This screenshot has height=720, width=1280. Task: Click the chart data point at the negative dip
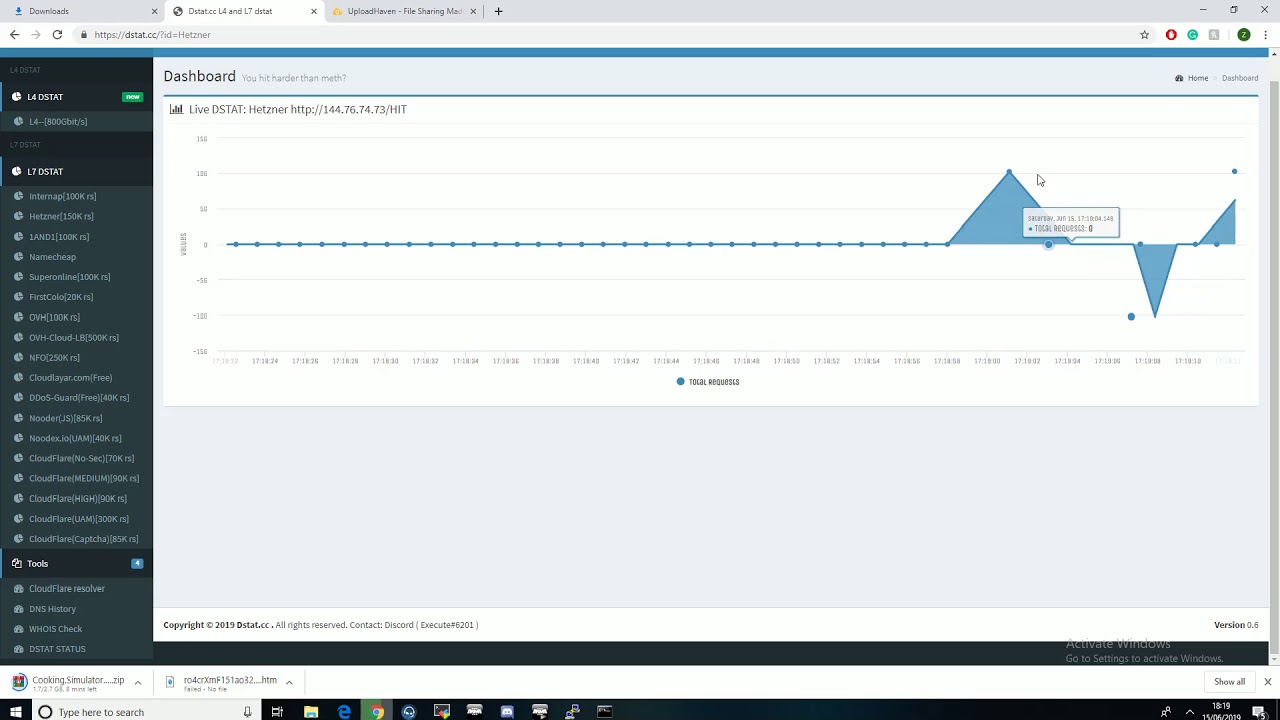(x=1131, y=317)
